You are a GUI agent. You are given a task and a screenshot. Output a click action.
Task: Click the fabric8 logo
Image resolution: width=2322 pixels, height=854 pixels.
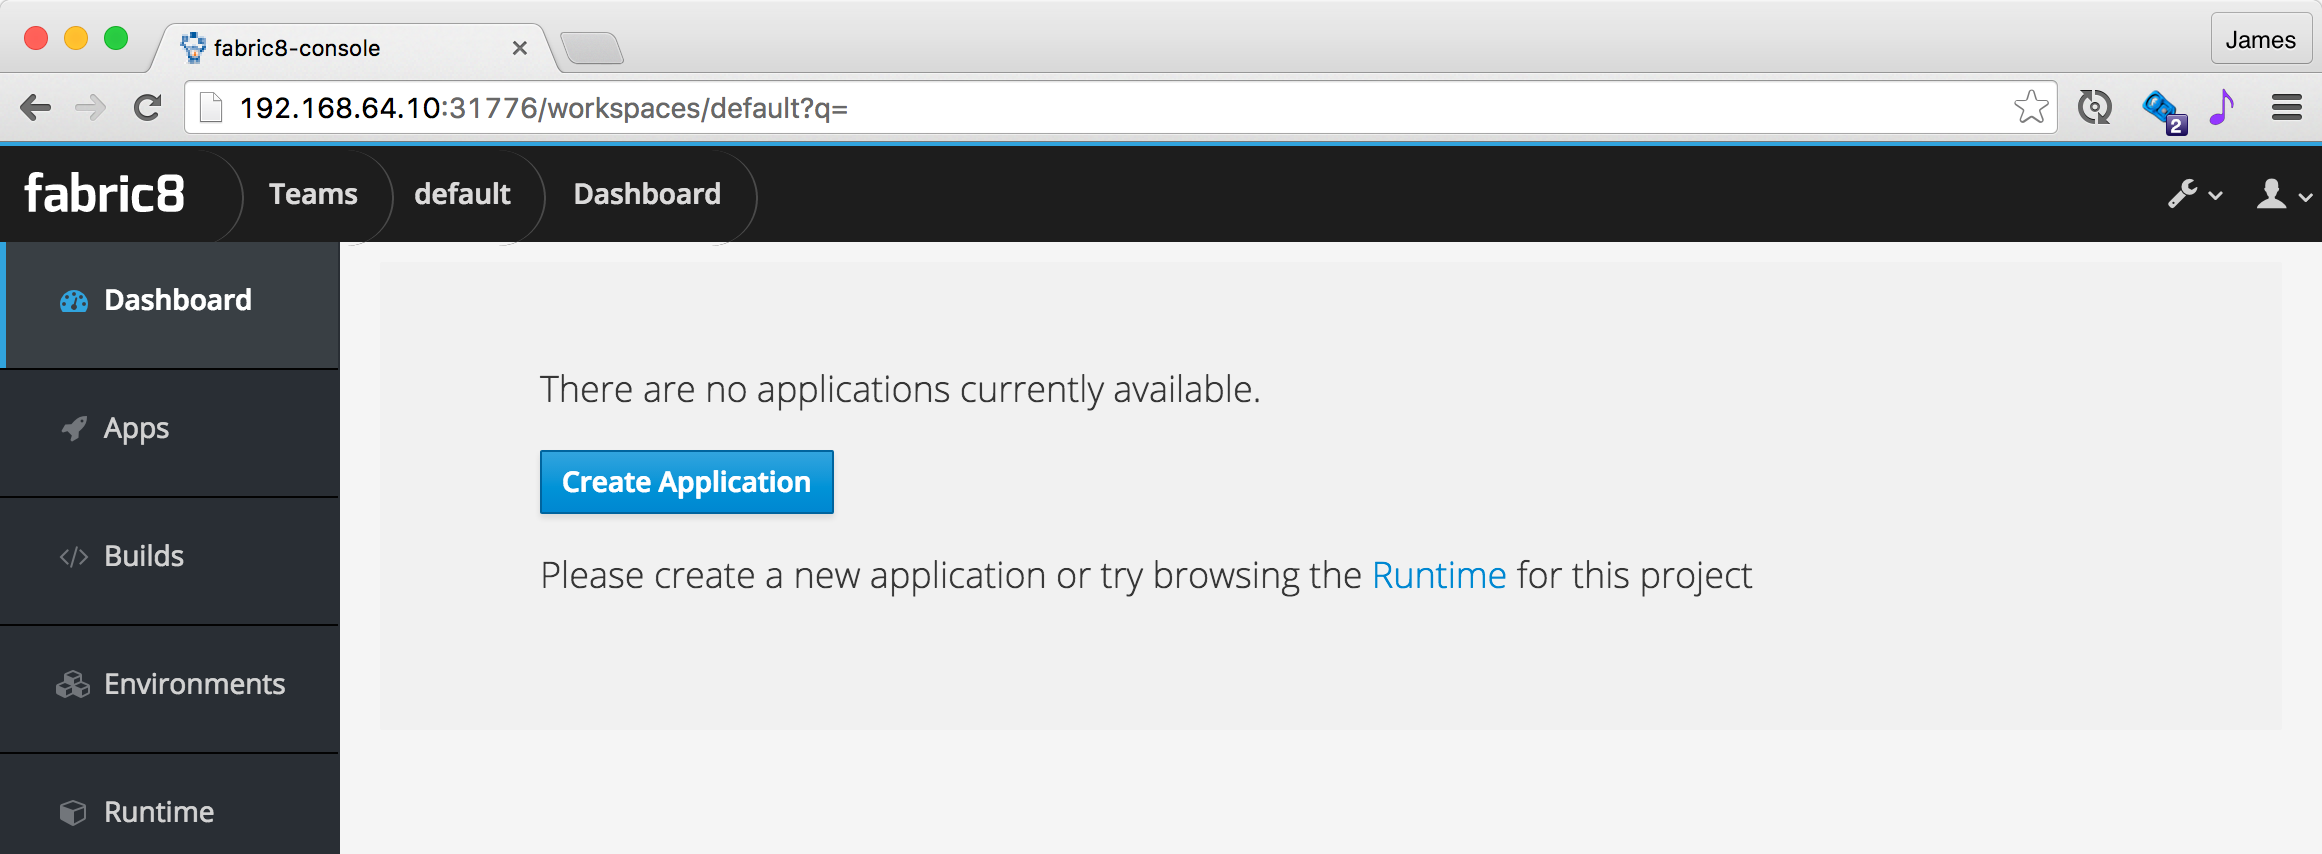coord(105,194)
